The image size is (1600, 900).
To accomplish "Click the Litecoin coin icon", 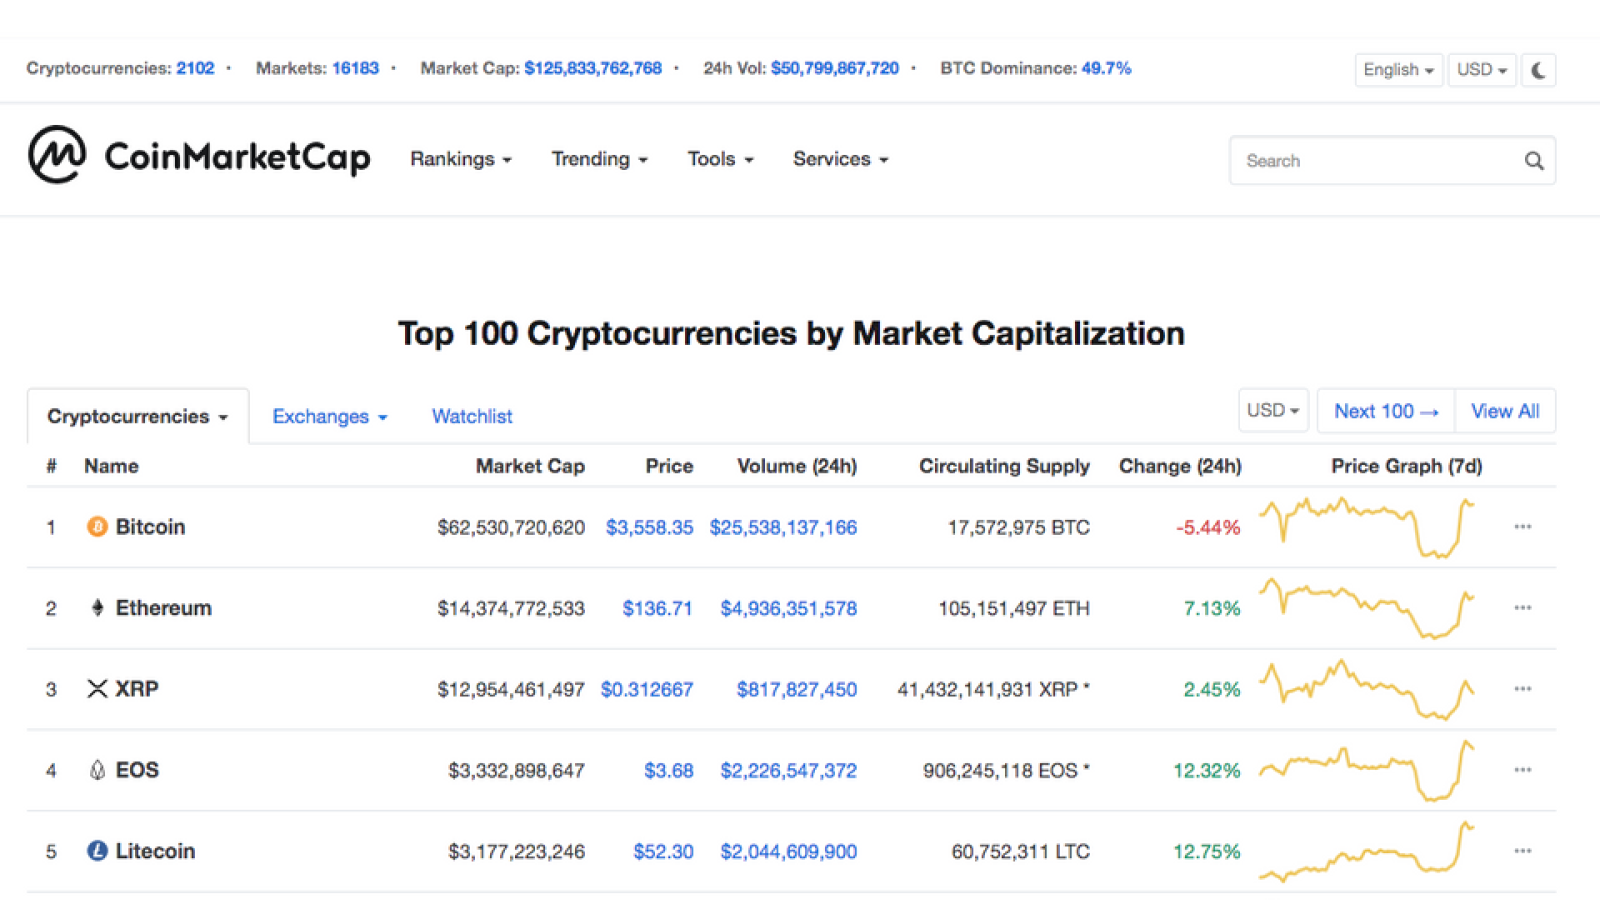I will 97,851.
